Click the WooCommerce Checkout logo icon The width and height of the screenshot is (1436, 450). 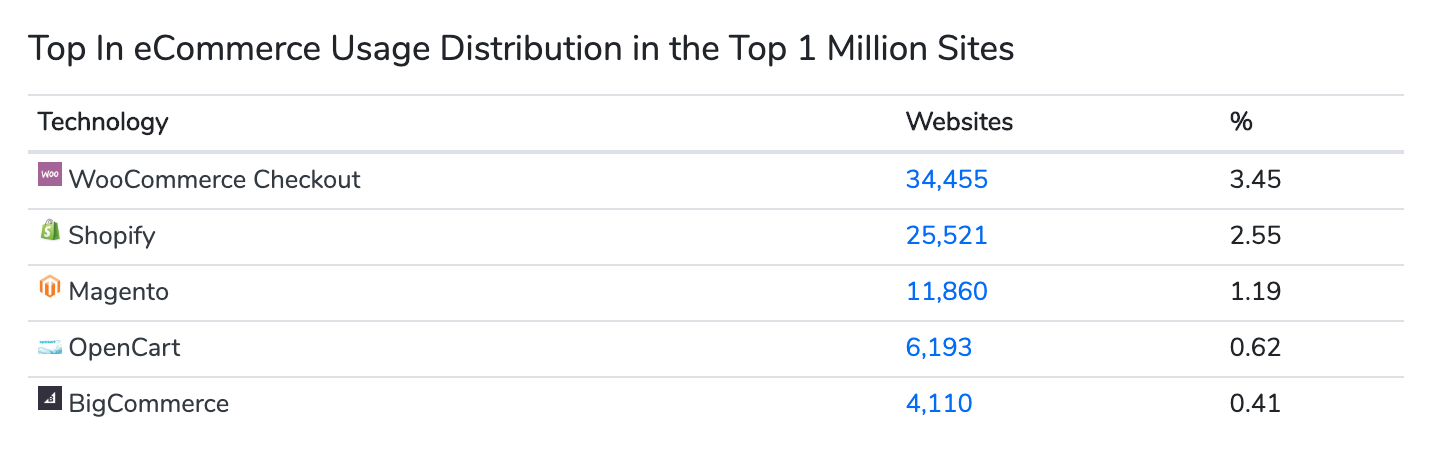[50, 174]
